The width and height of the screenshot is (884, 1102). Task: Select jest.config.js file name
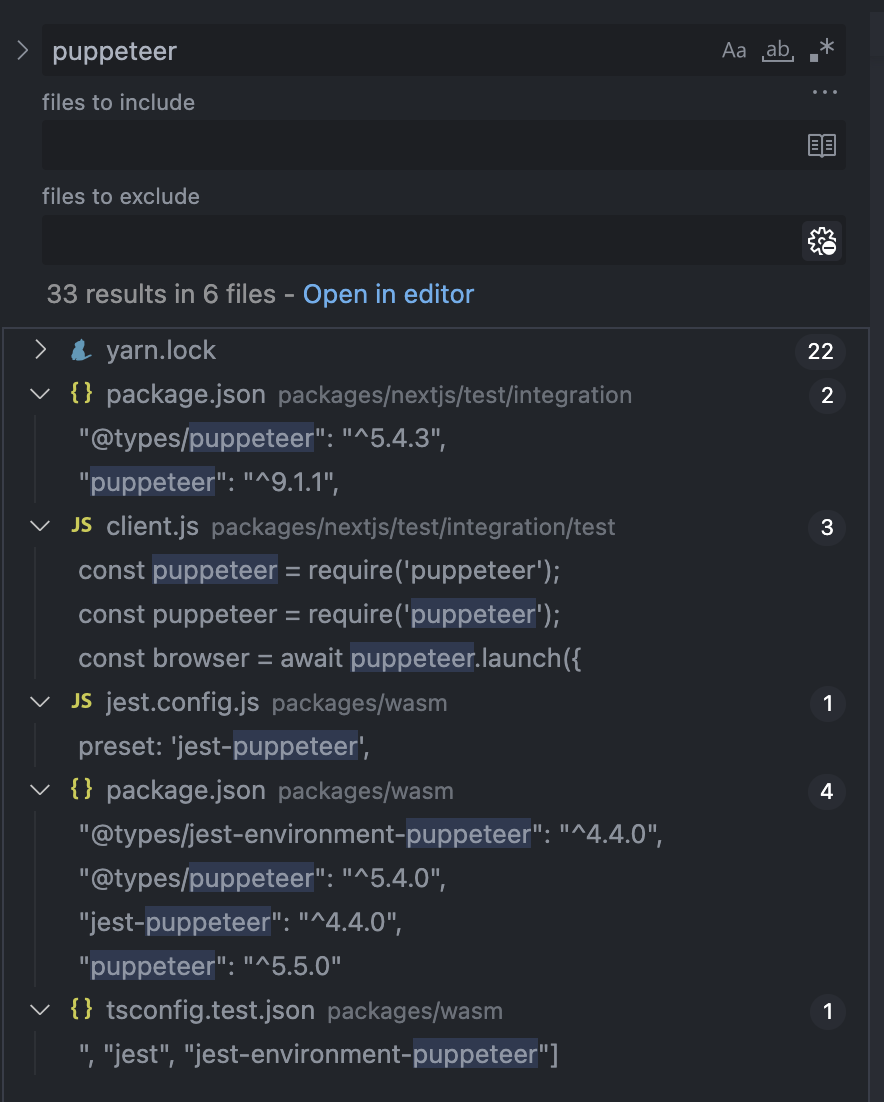click(183, 702)
